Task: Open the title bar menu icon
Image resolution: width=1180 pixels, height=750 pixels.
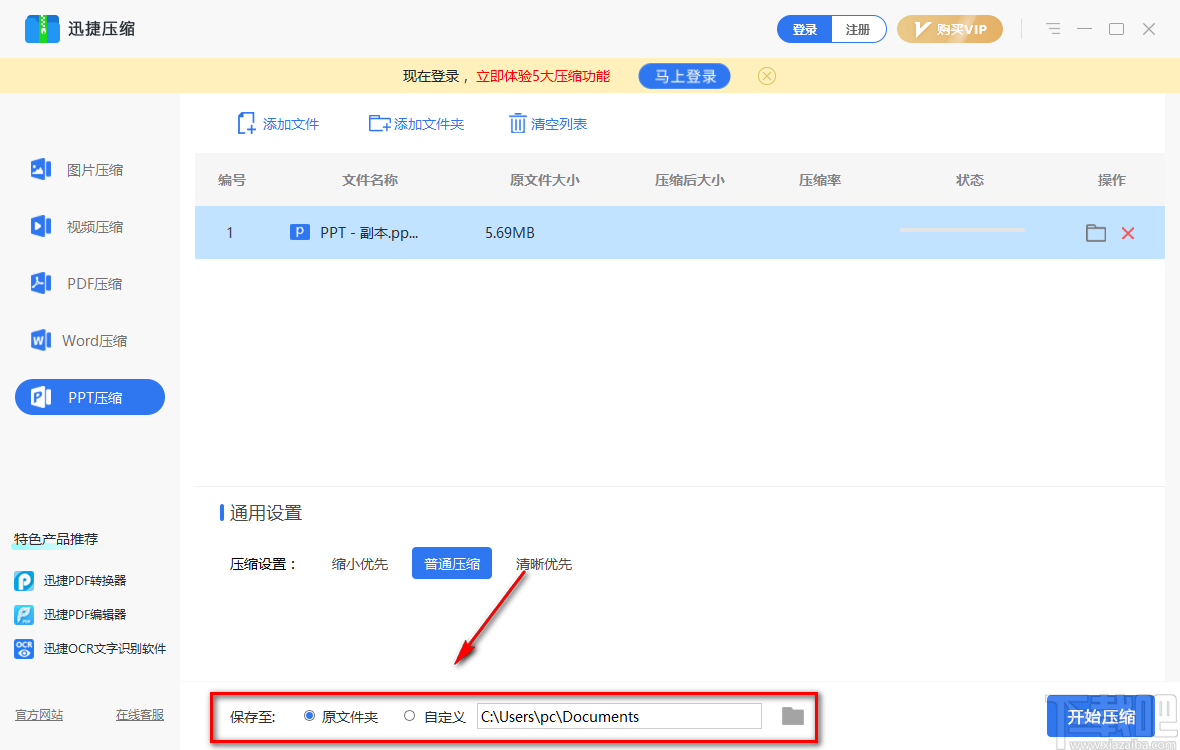Action: (1053, 29)
